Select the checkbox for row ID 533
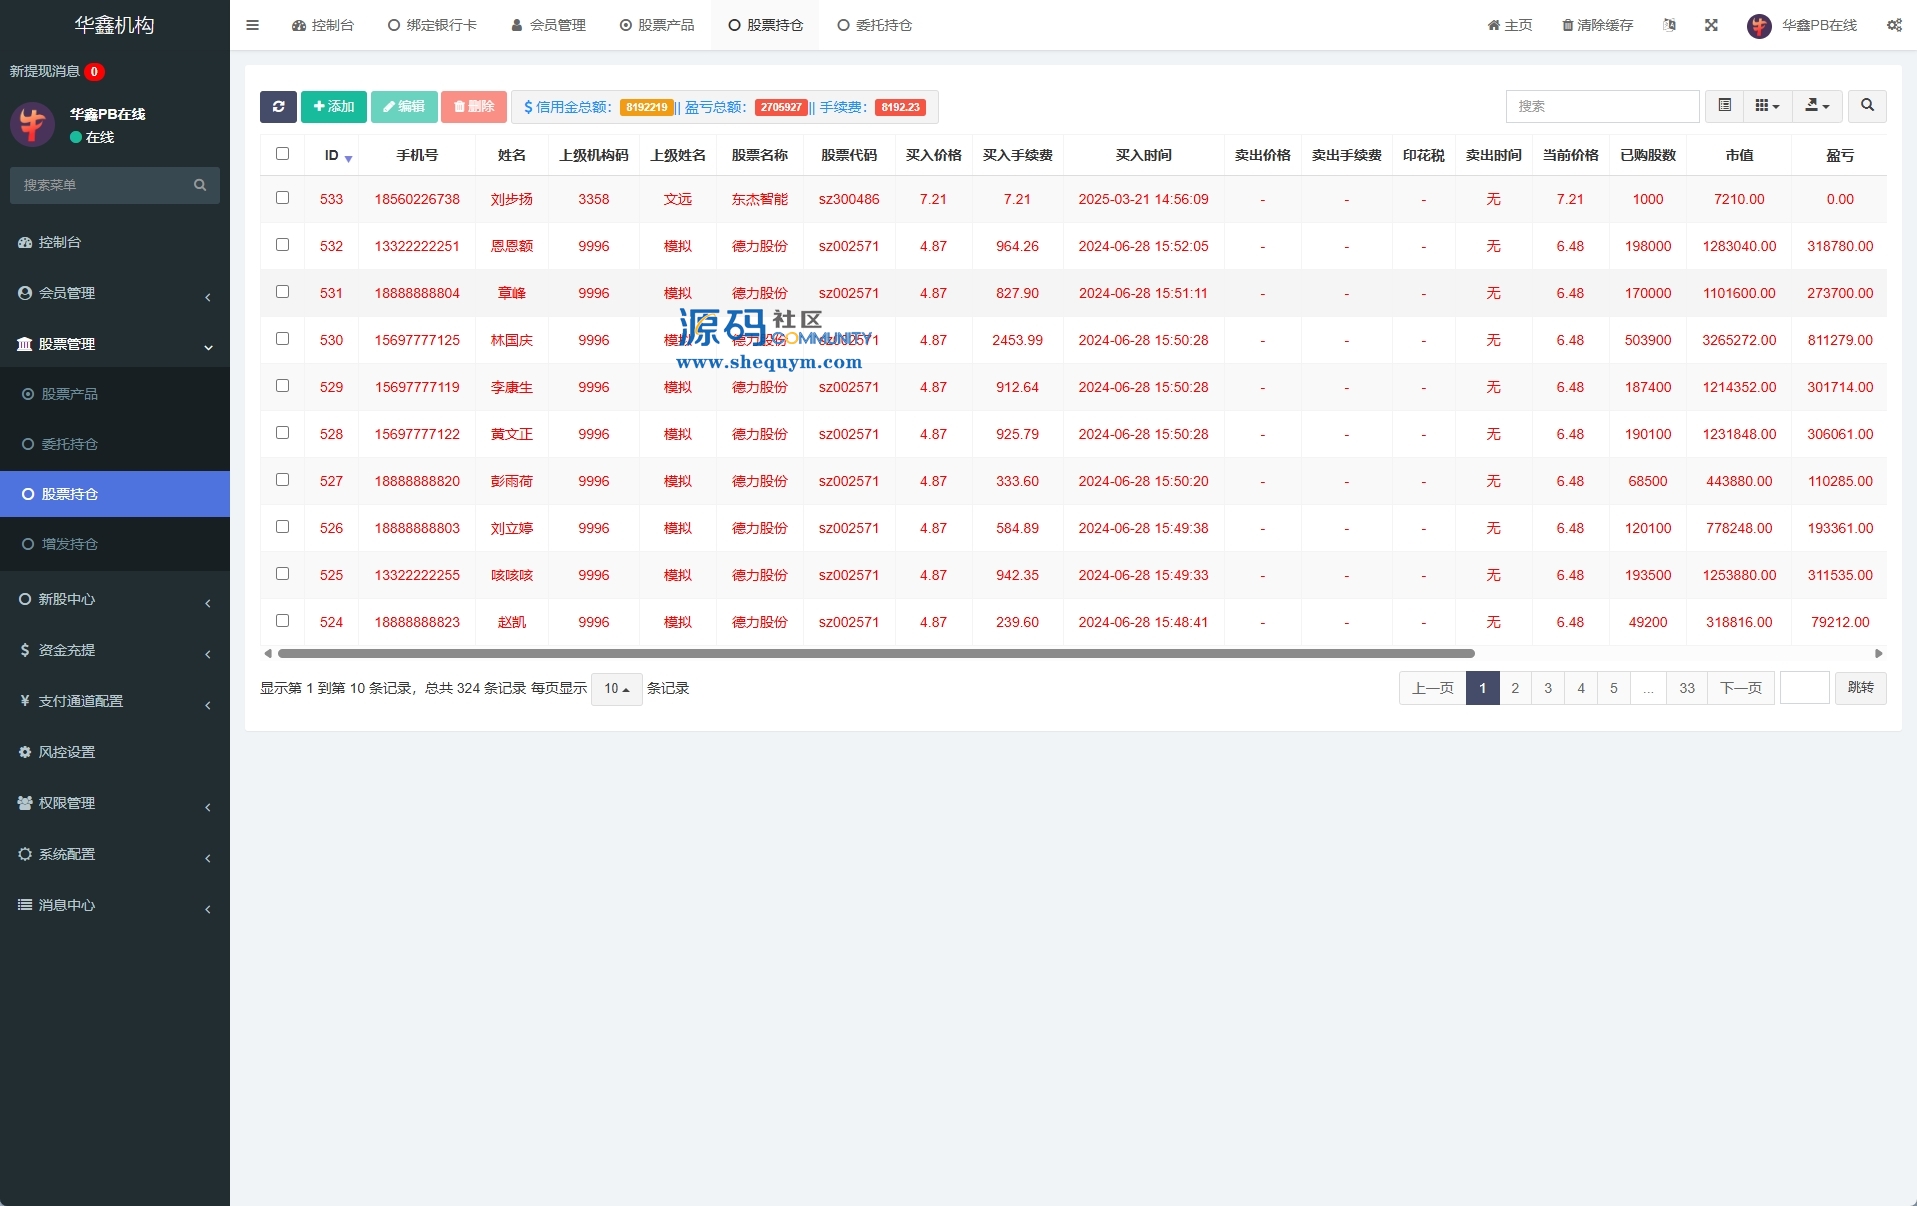 282,198
